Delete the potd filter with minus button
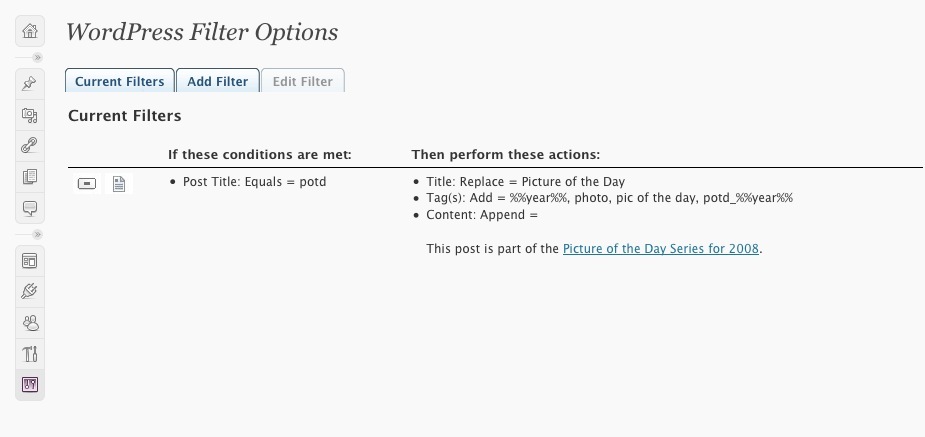This screenshot has height=437, width=925. click(87, 183)
